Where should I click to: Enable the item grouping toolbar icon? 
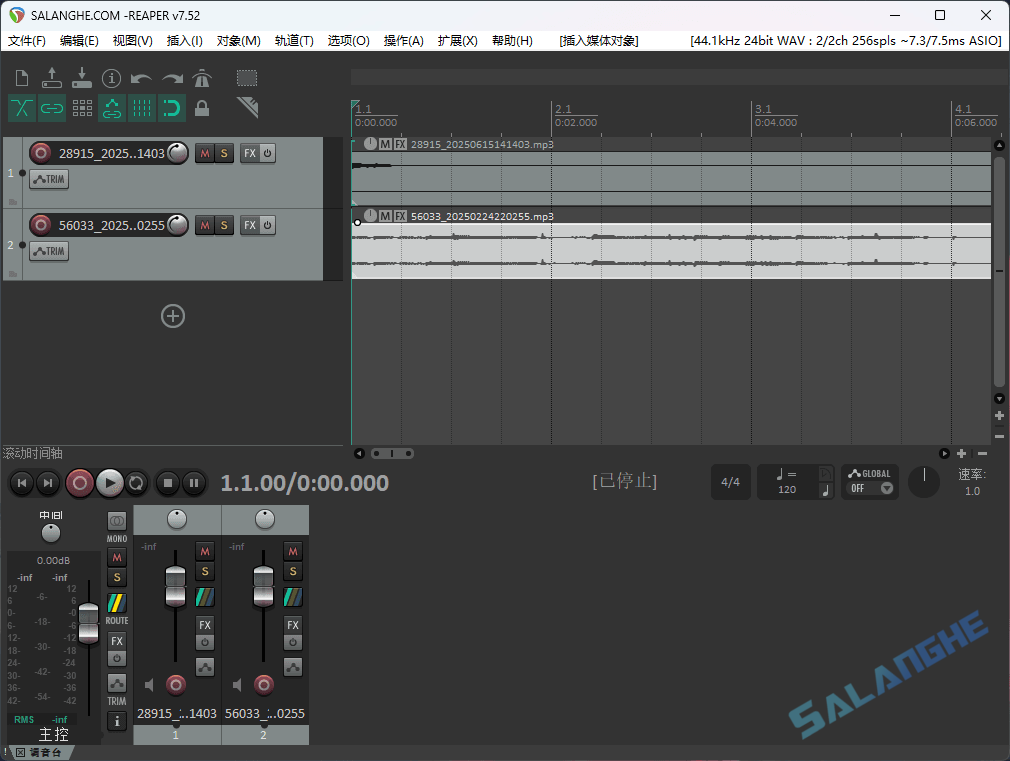[x=51, y=107]
